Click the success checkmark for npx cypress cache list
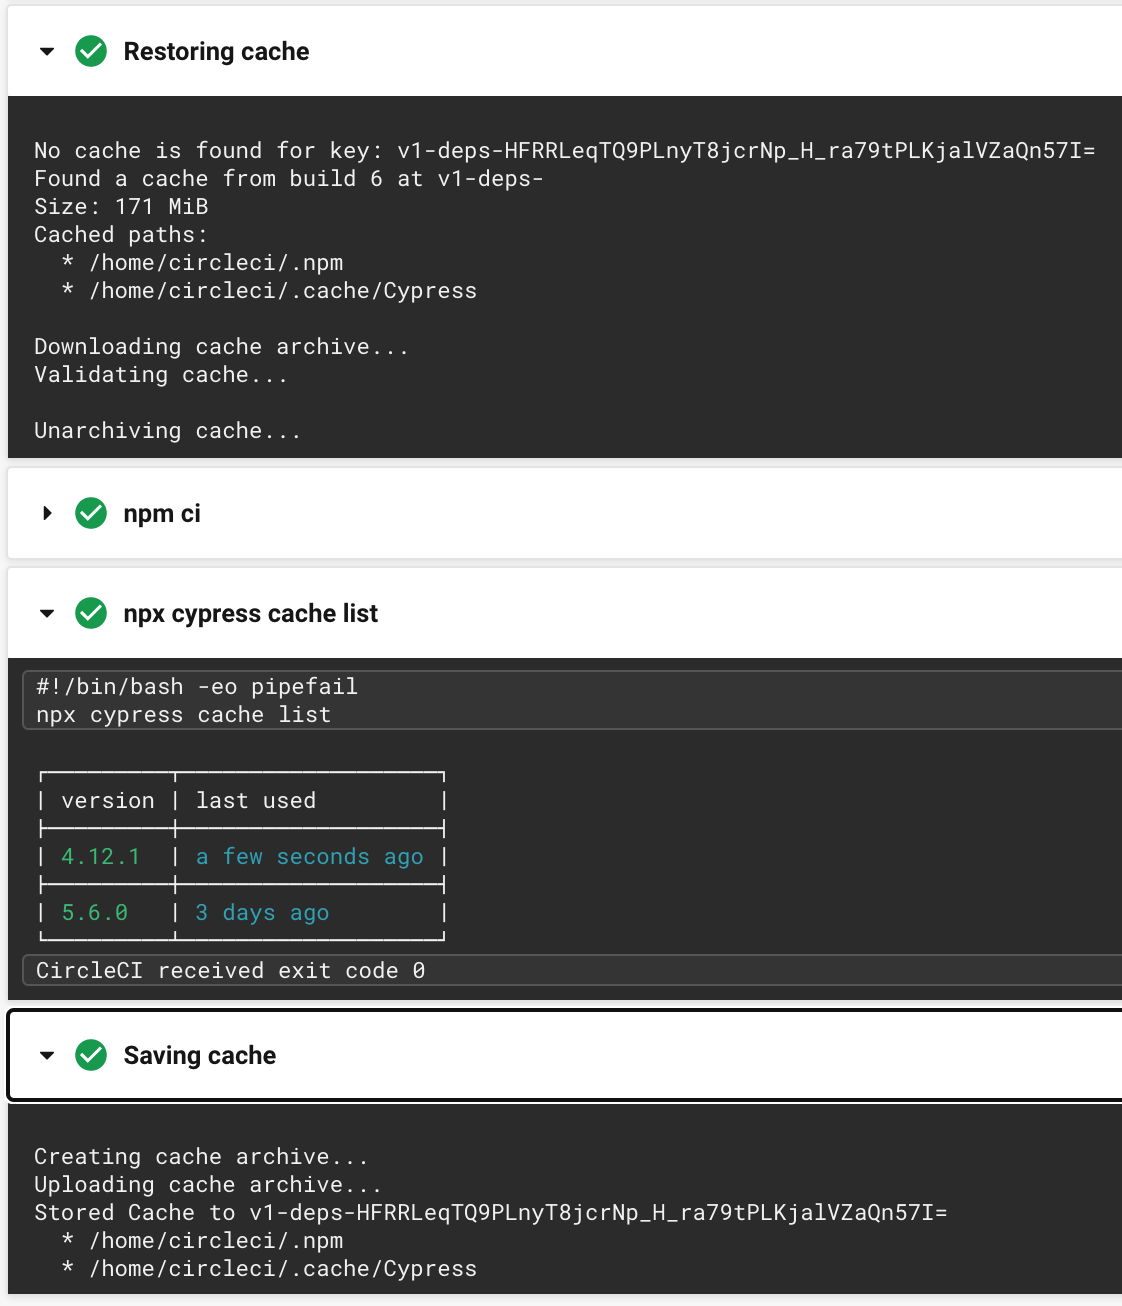Viewport: 1122px width, 1306px height. coord(91,613)
